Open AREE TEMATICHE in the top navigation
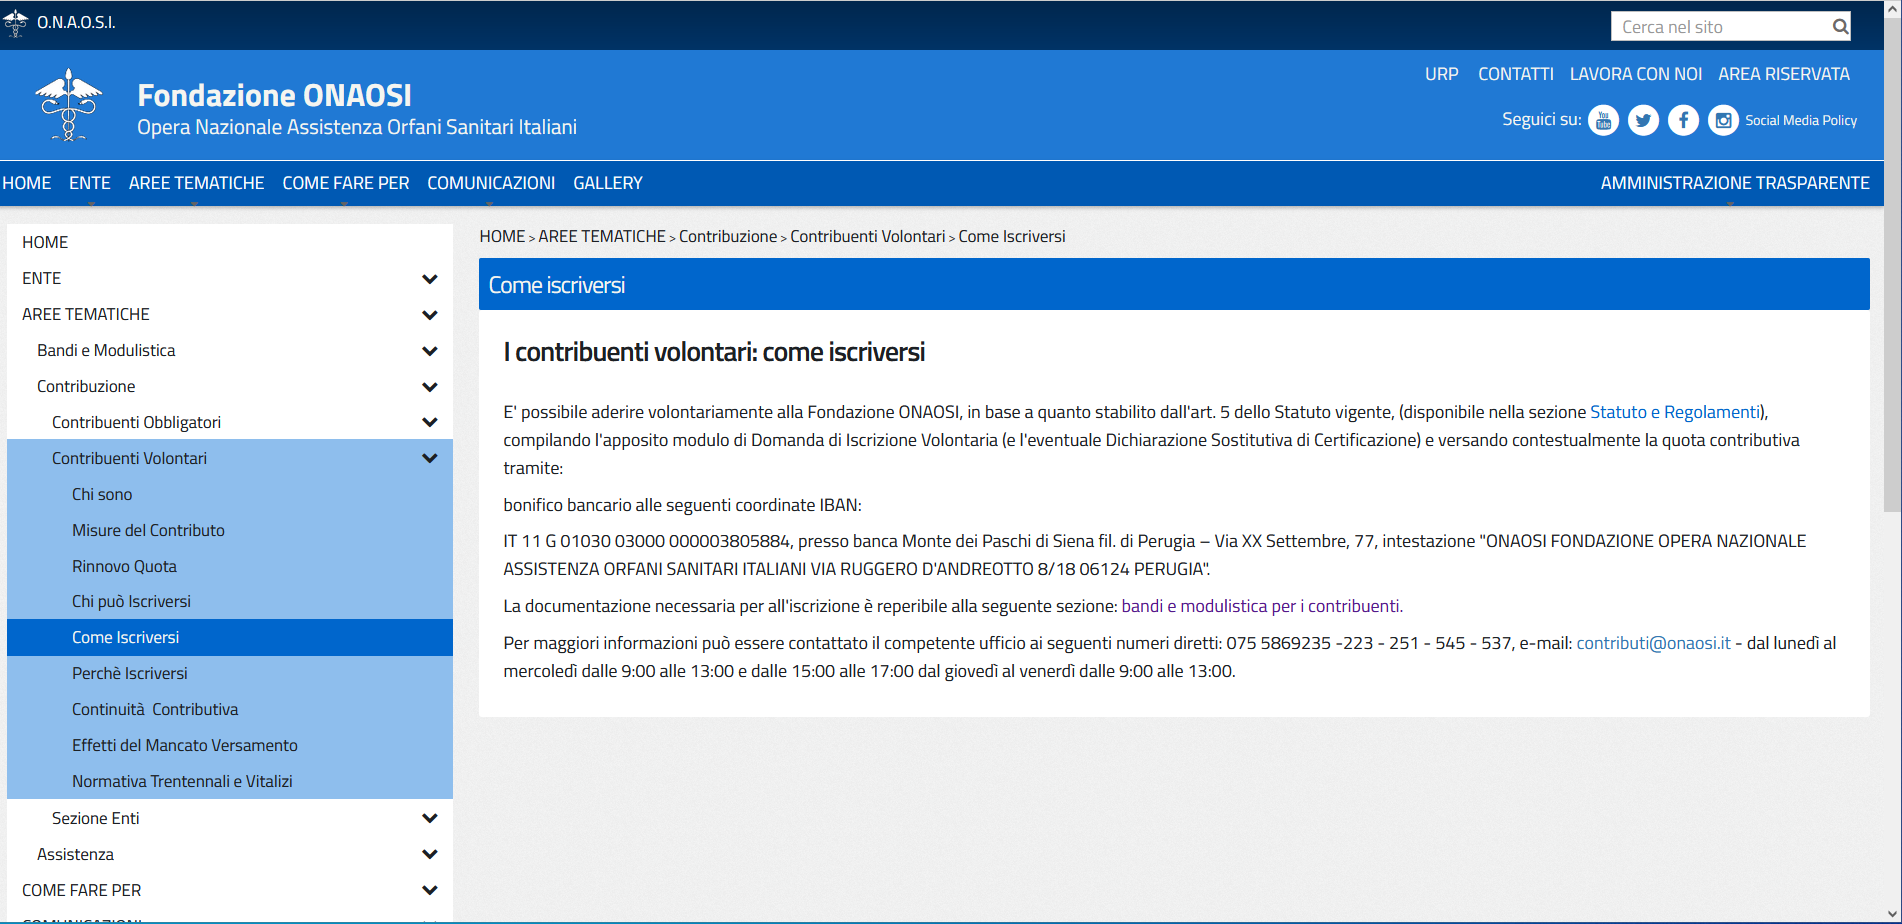Viewport: 1902px width, 924px height. [x=196, y=183]
